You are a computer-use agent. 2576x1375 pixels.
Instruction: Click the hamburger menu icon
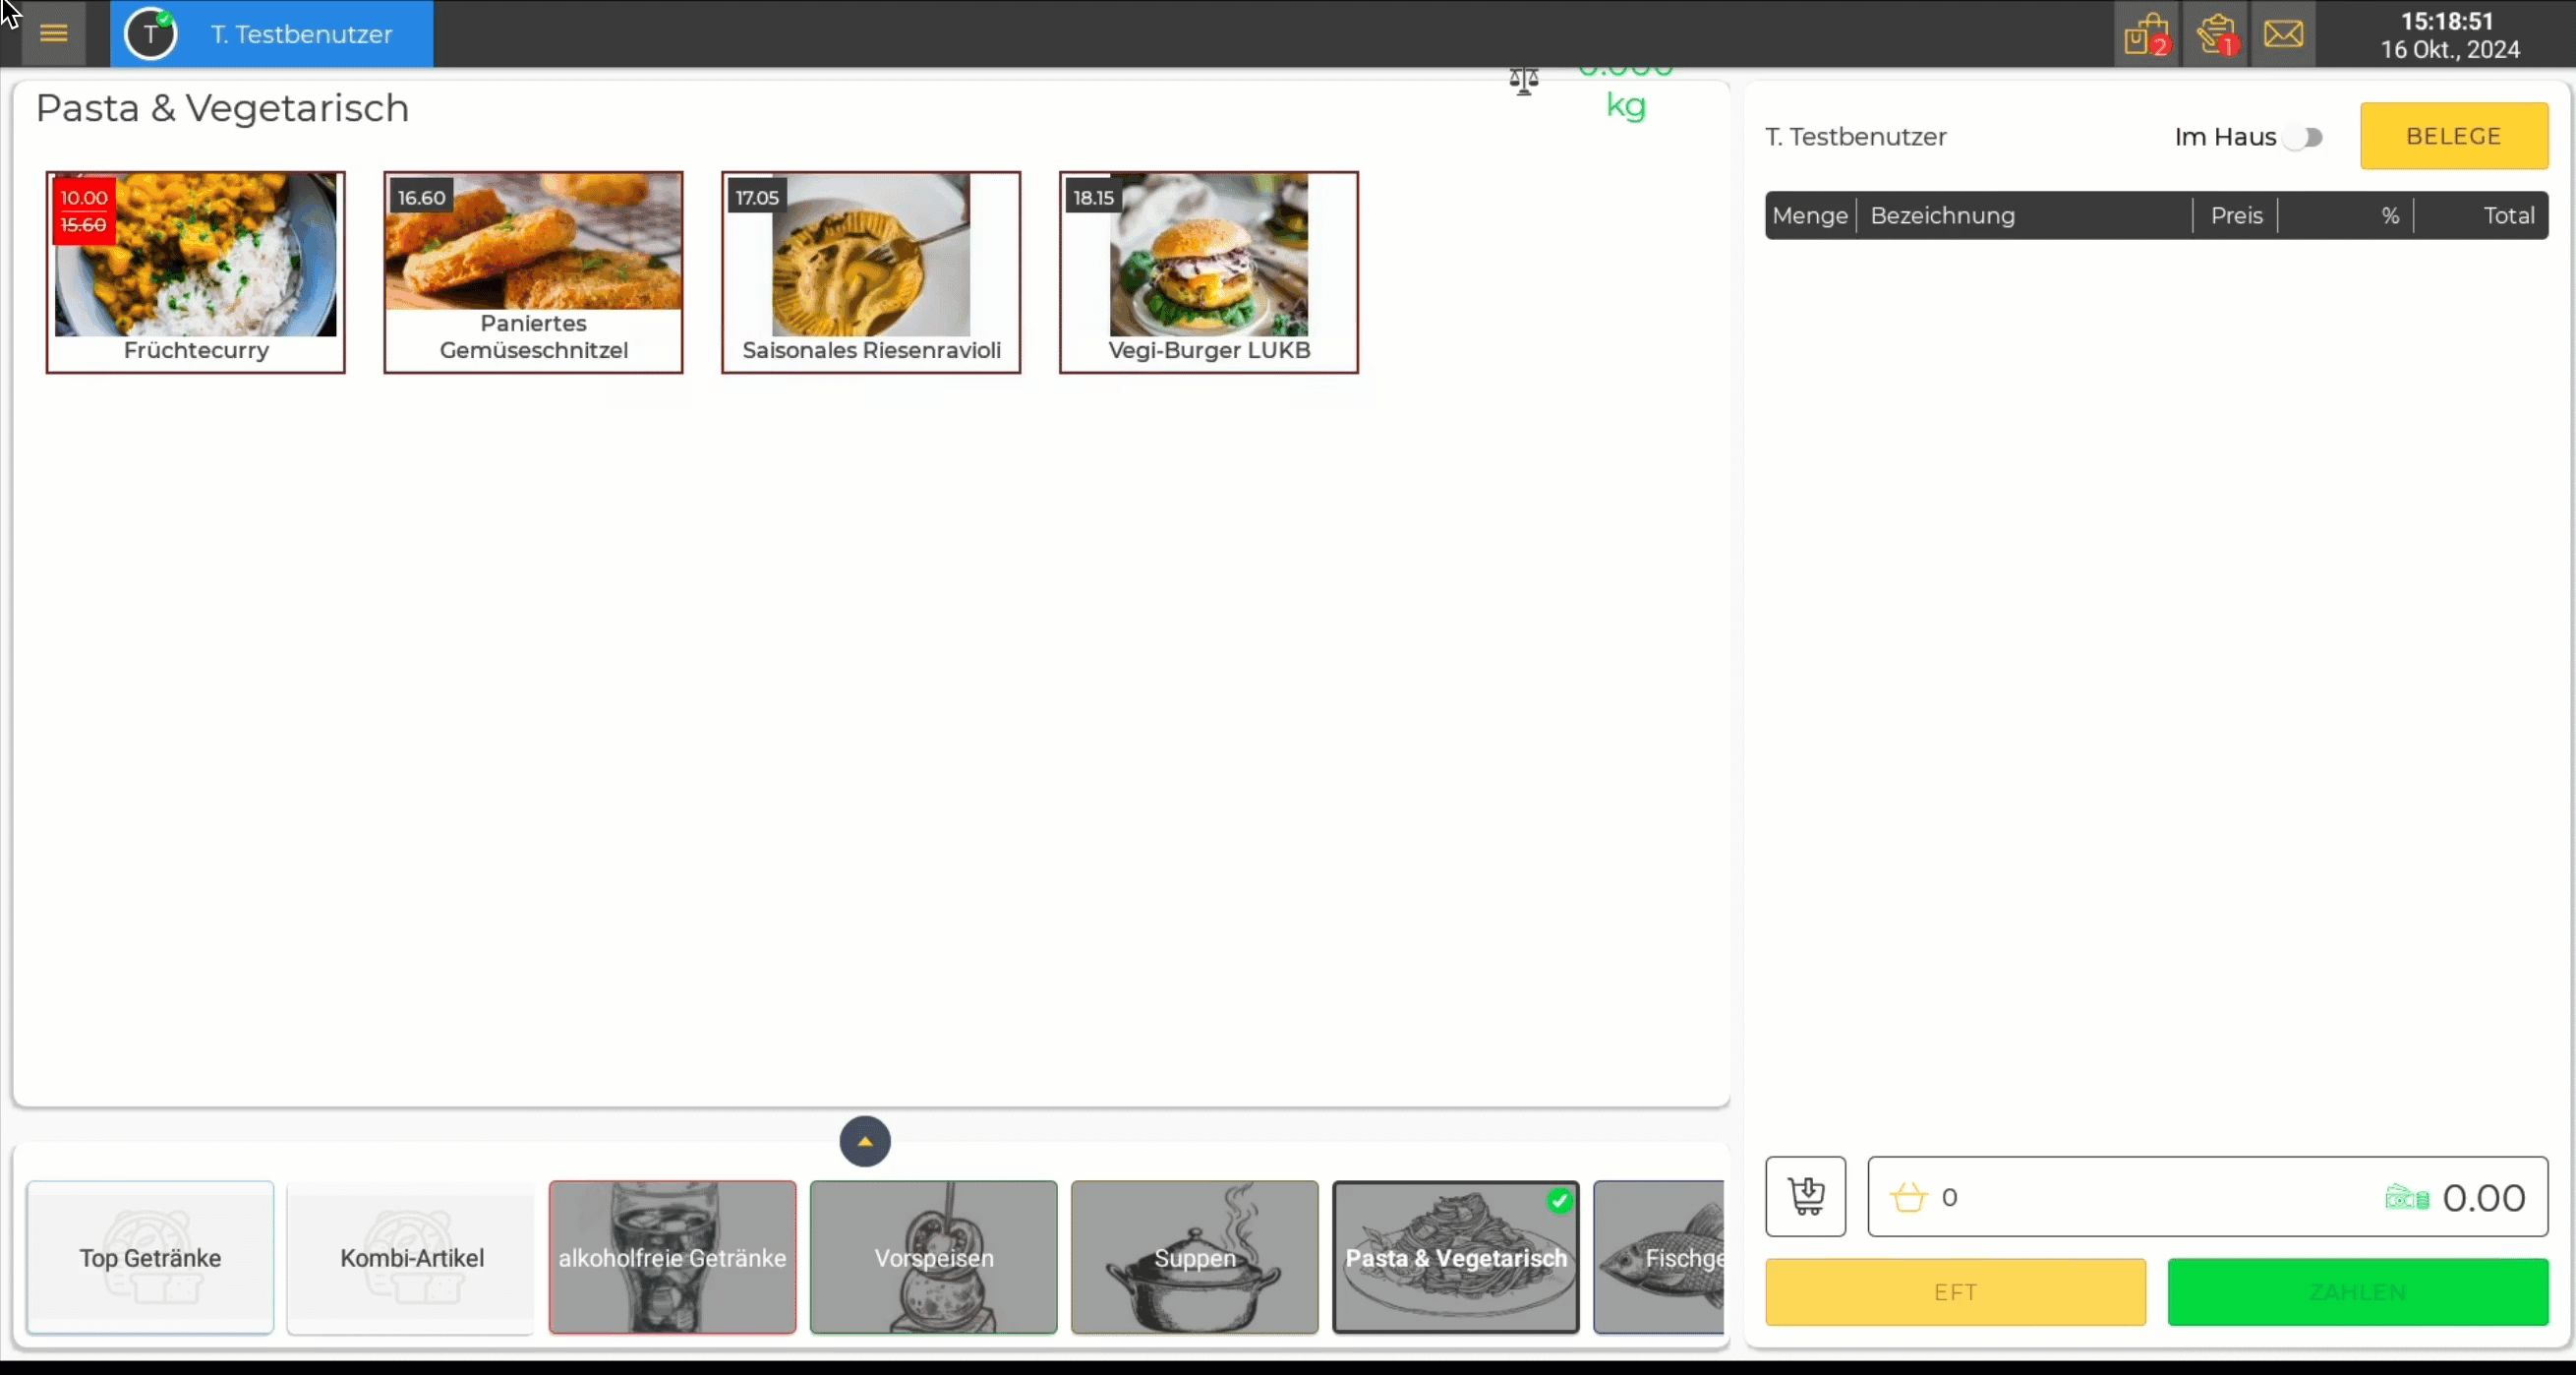[53, 32]
